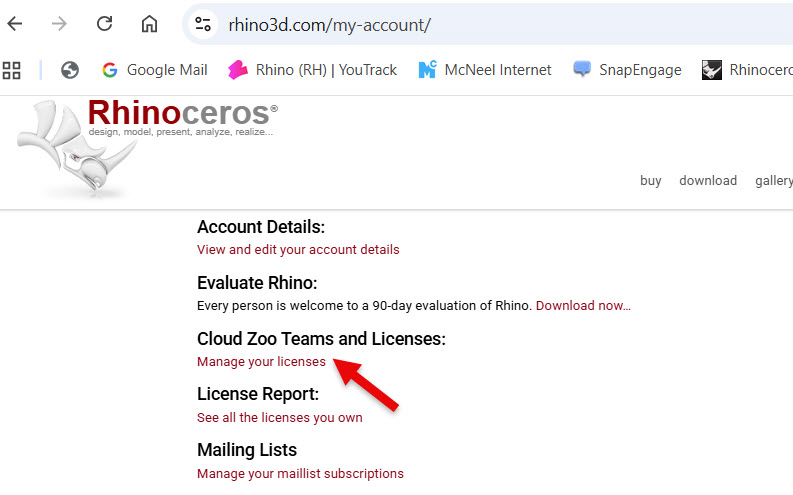Click the address bar URL rhino3d.com/my-account/
Image resolution: width=793 pixels, height=495 pixels.
(329, 25)
